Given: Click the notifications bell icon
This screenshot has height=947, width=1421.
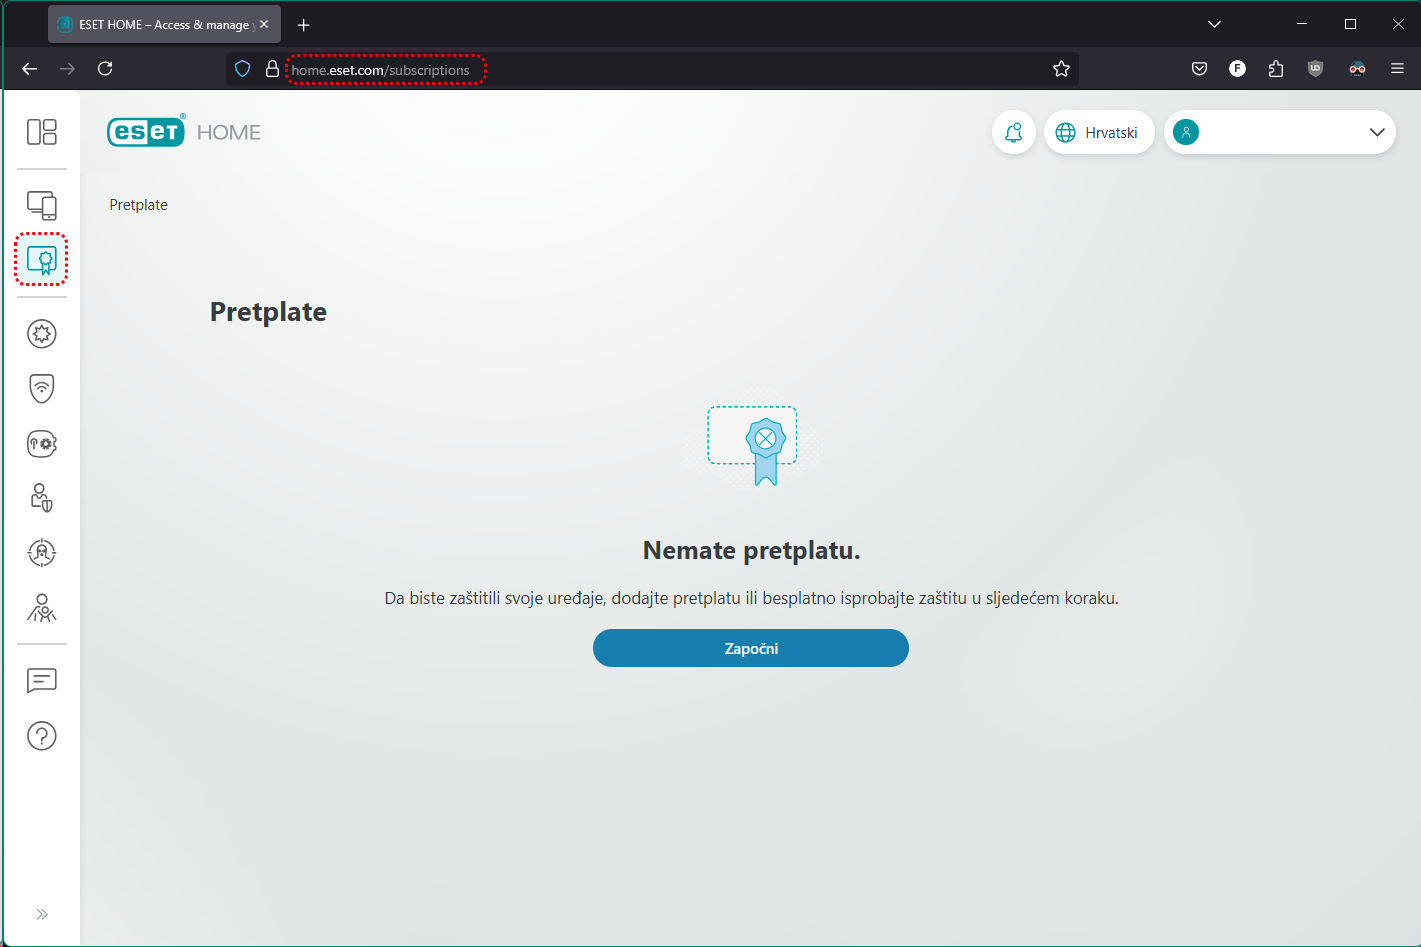Looking at the screenshot, I should coord(1013,132).
